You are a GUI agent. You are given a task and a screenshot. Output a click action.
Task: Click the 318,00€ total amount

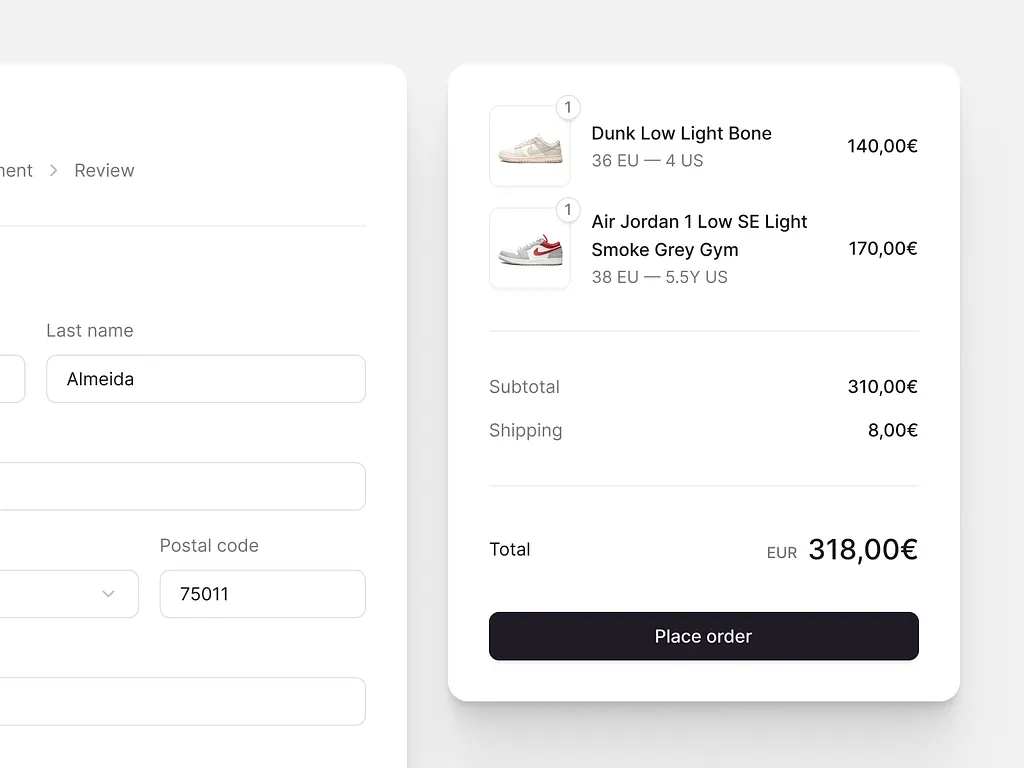862,550
